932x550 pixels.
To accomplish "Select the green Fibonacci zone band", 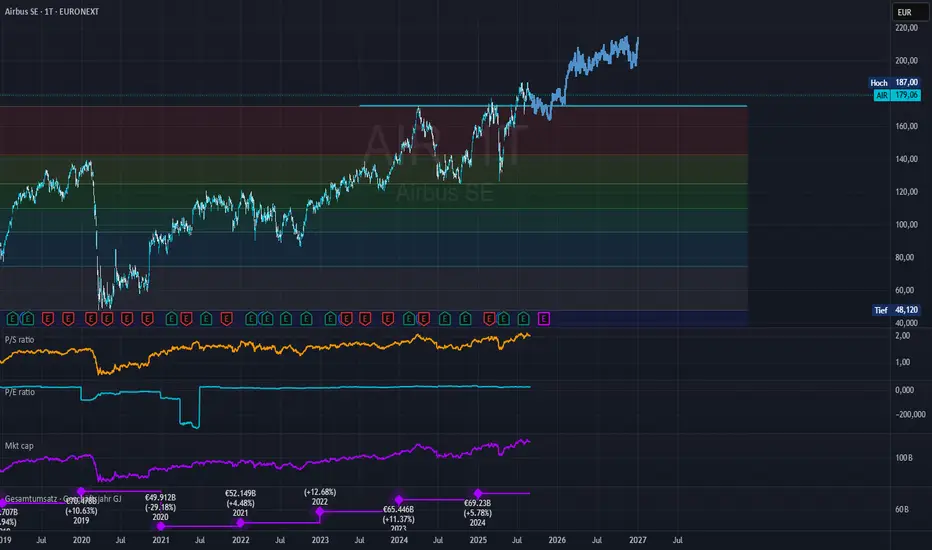I will click(x=300, y=168).
